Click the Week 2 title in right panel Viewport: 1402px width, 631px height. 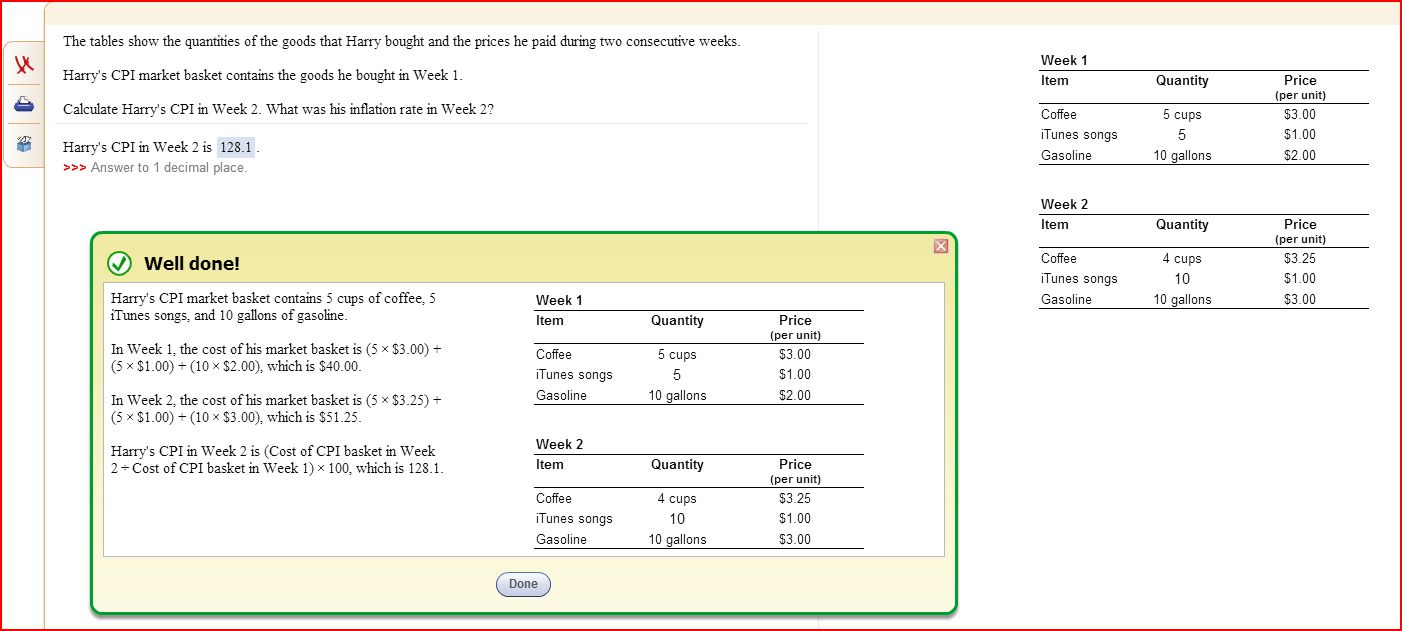[1064, 204]
